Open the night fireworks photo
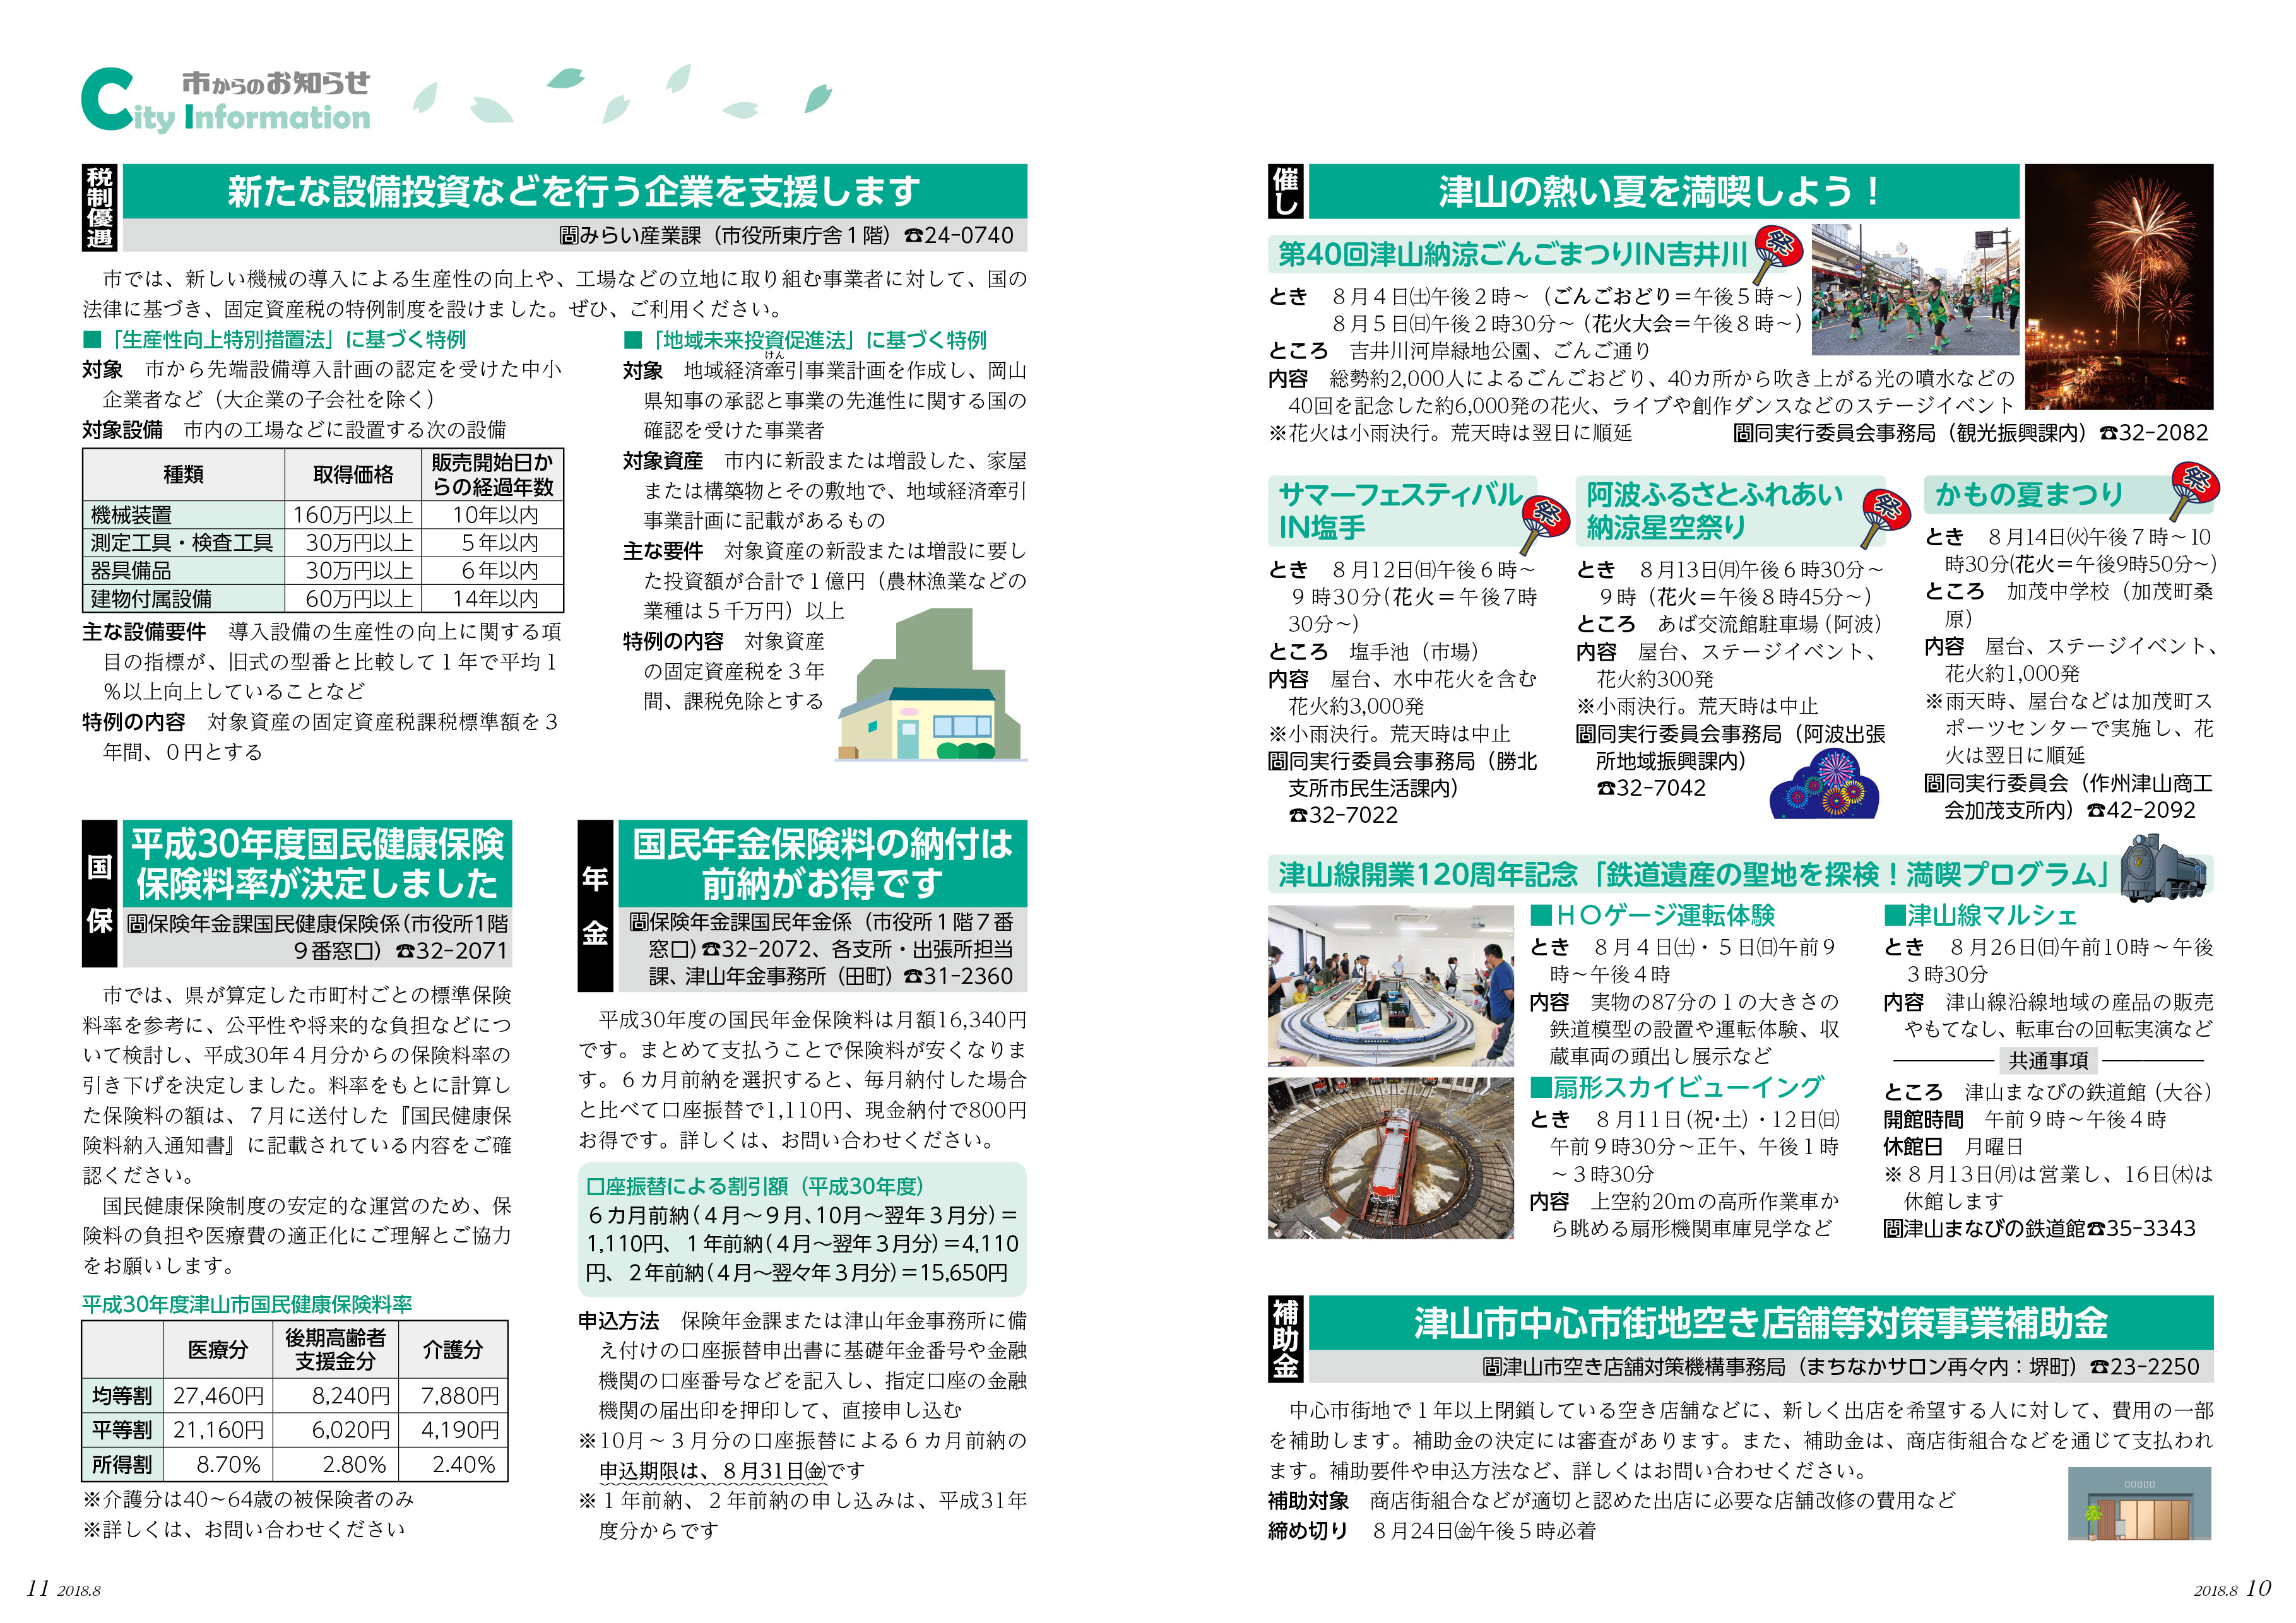Viewport: 2296px width, 1623px height. click(x=2119, y=287)
